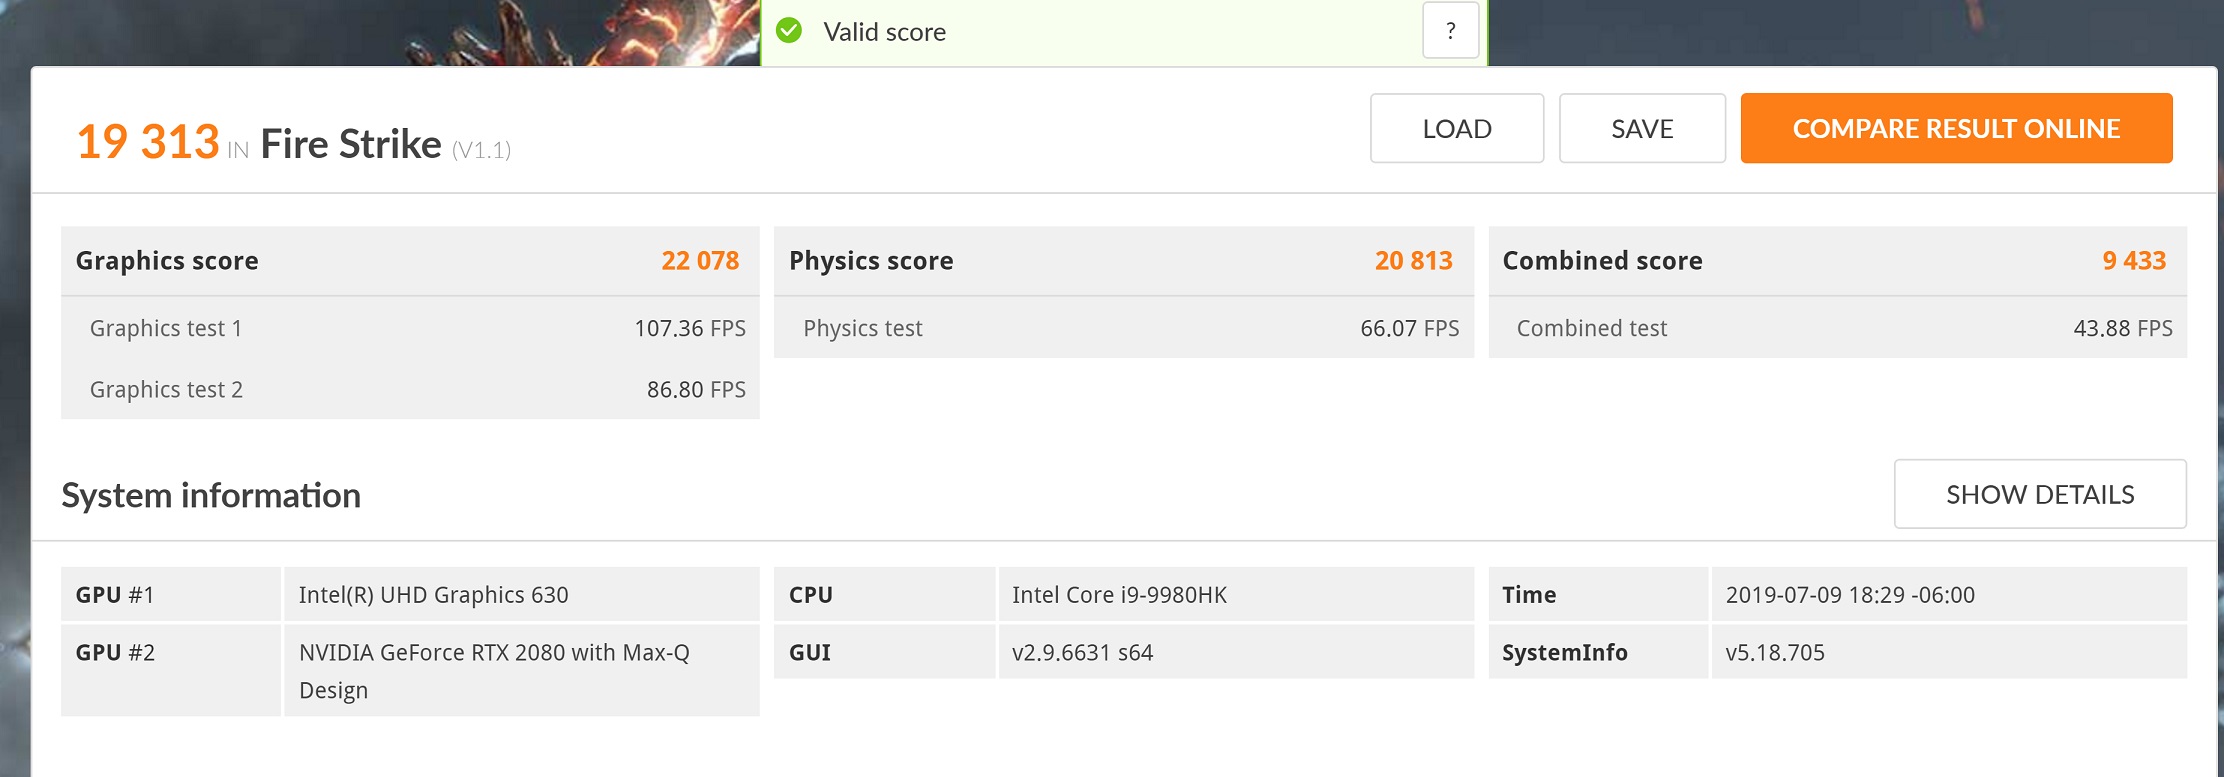Click the Time value 2019-07-09

pos(1850,595)
